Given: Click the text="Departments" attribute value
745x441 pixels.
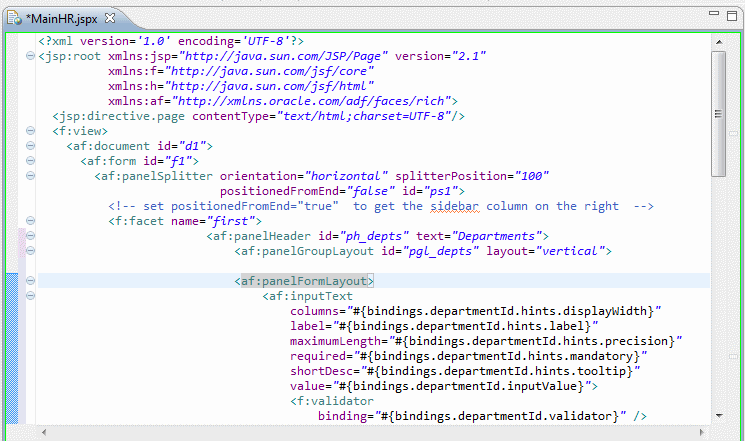Looking at the screenshot, I should coord(497,236).
